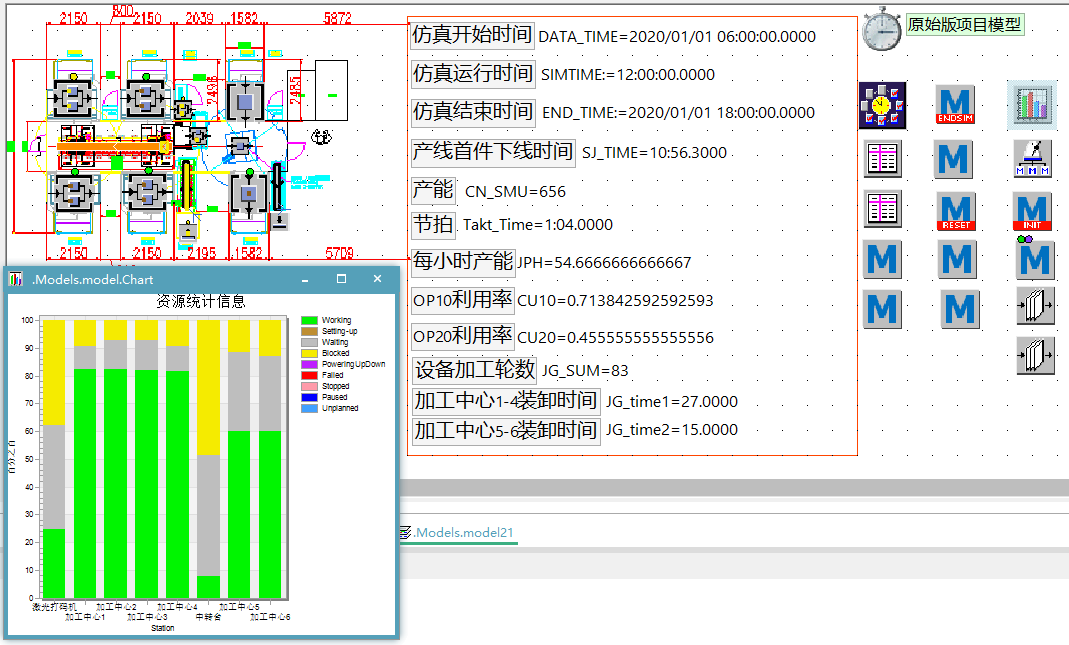Screen dimensions: 1069x645
Task: Click the ShiftCalendar clock icon
Action: click(x=882, y=105)
